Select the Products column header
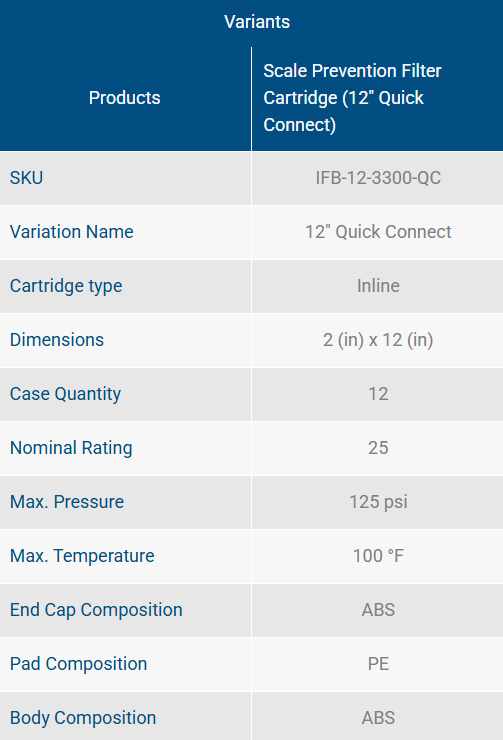 (125, 98)
